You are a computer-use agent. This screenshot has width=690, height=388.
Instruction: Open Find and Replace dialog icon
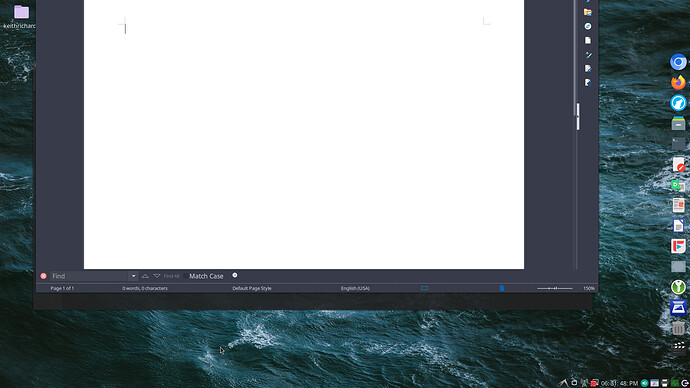click(x=235, y=275)
